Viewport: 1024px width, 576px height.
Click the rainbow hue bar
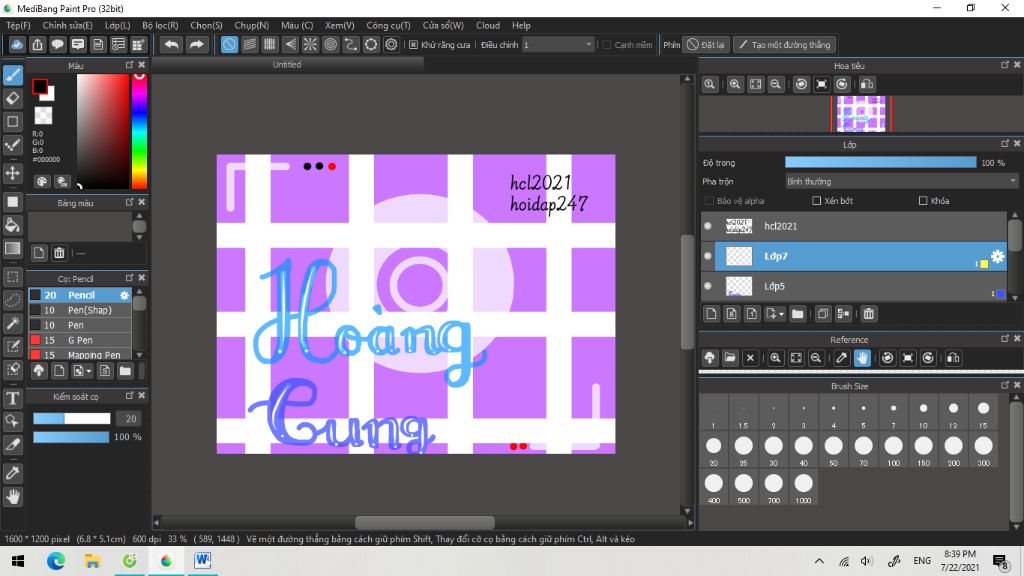(x=139, y=131)
